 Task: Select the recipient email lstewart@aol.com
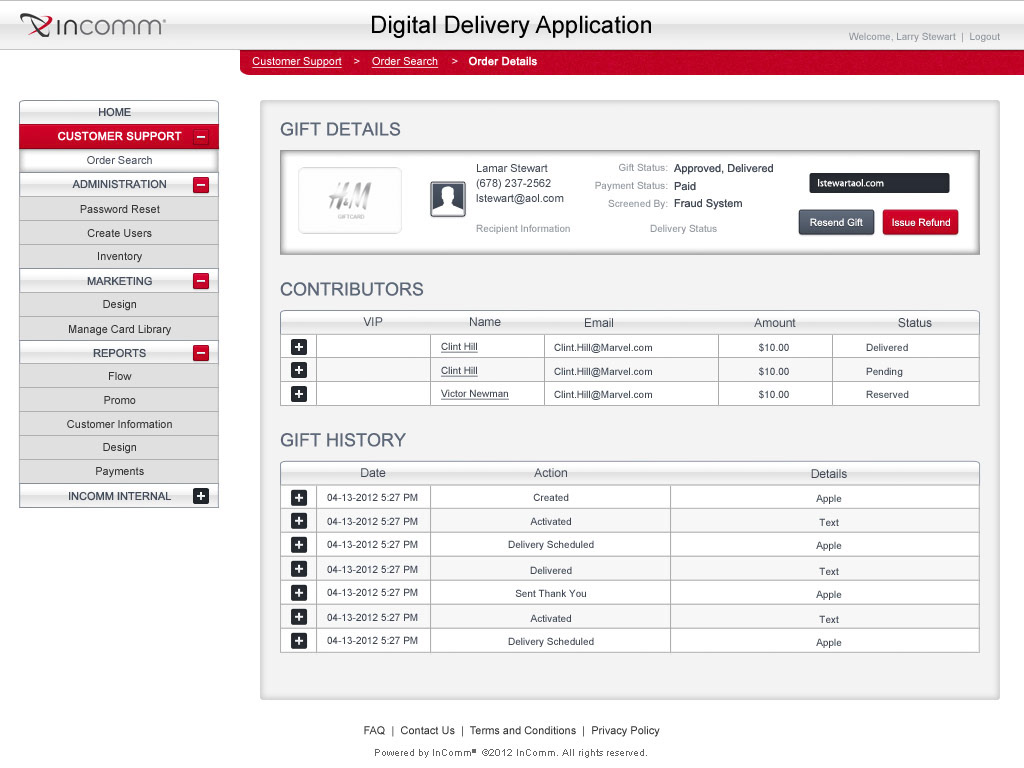point(519,199)
